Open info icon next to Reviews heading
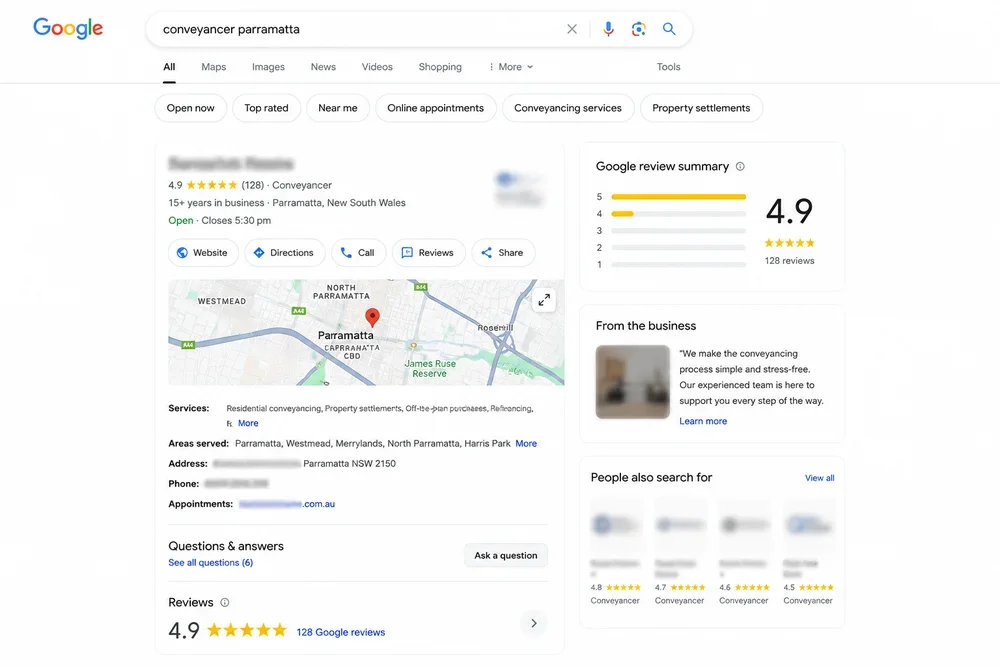The height and width of the screenshot is (667, 1000). pos(224,602)
